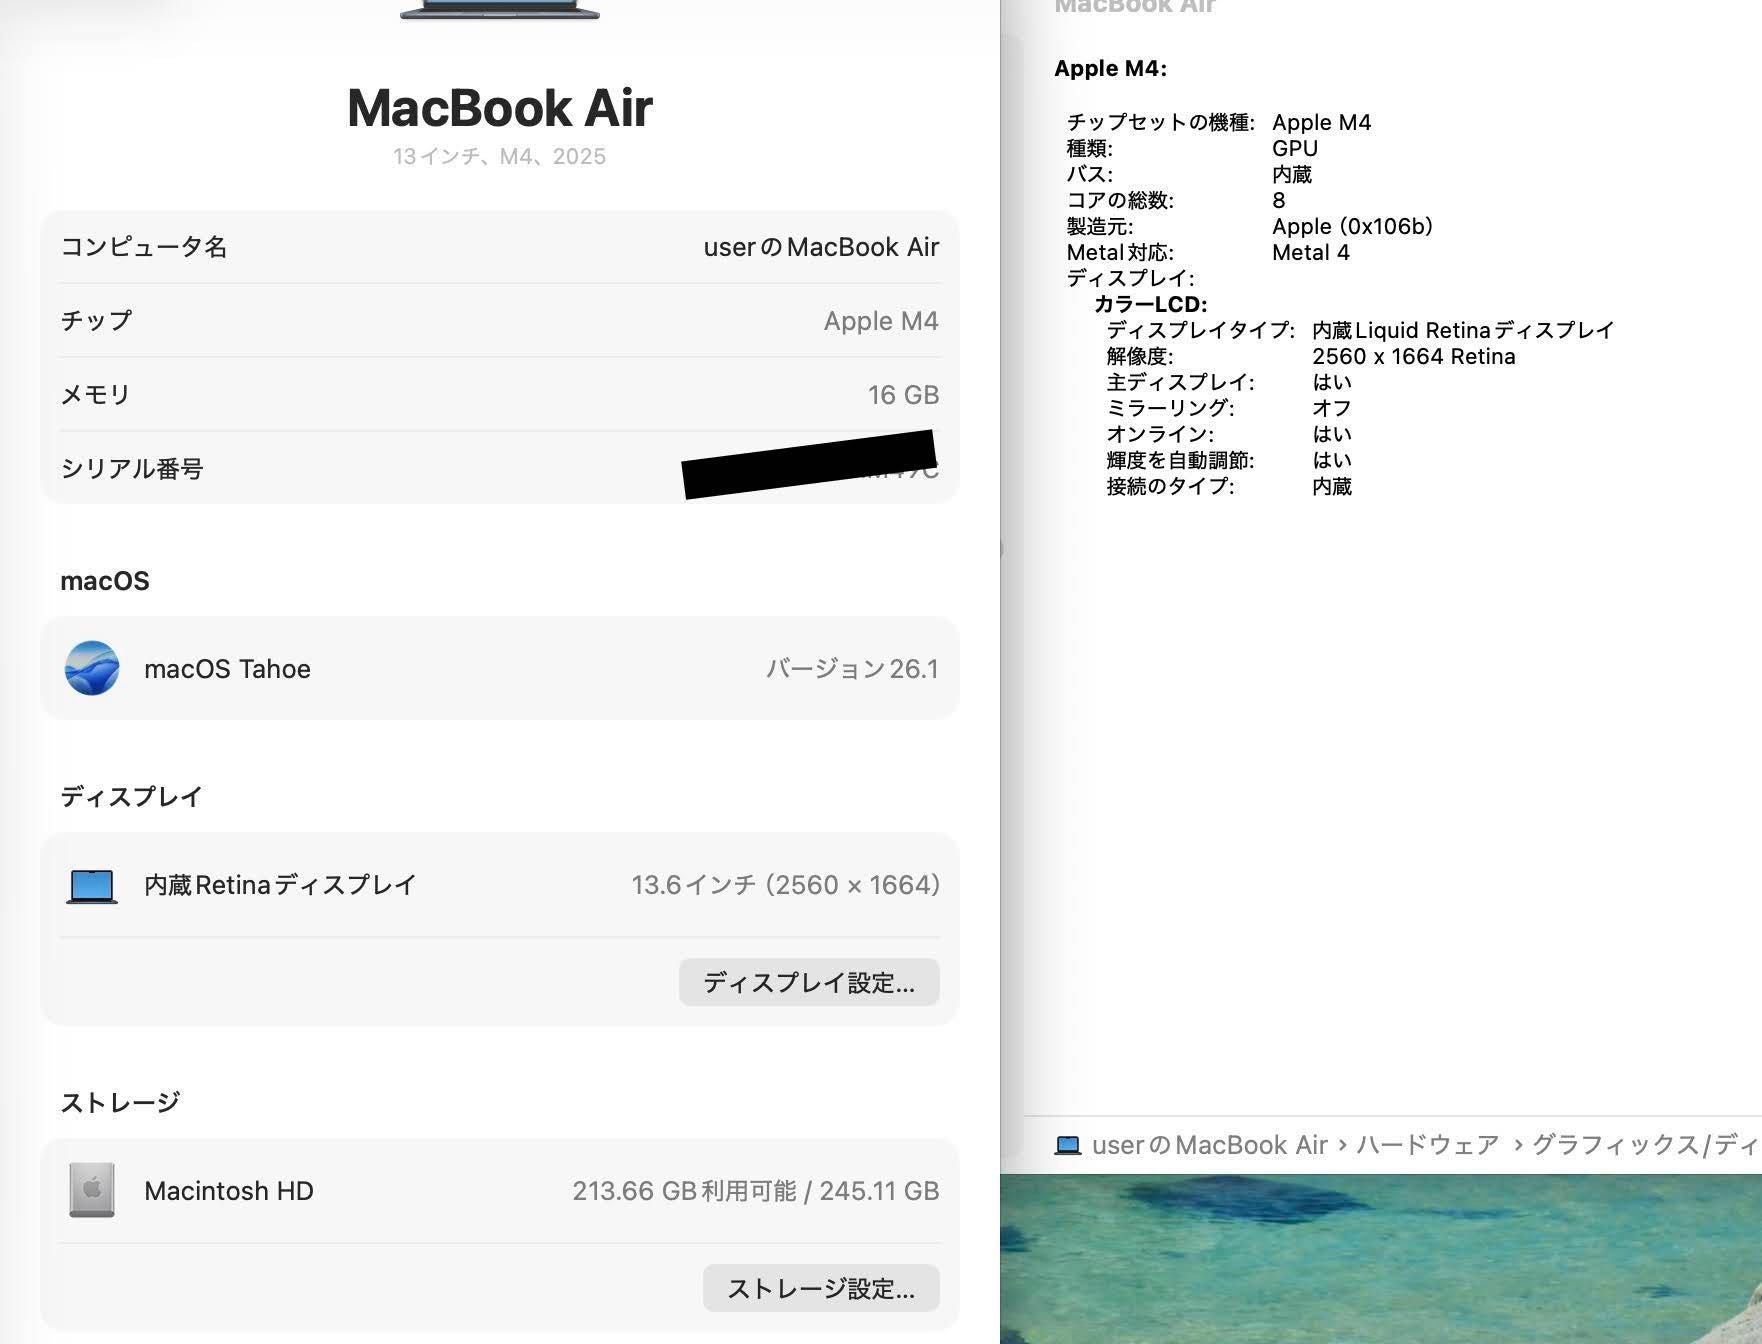Viewport: 1762px width, 1344px height.
Task: Click the カラーLCD entry in the report
Action: coord(1150,304)
